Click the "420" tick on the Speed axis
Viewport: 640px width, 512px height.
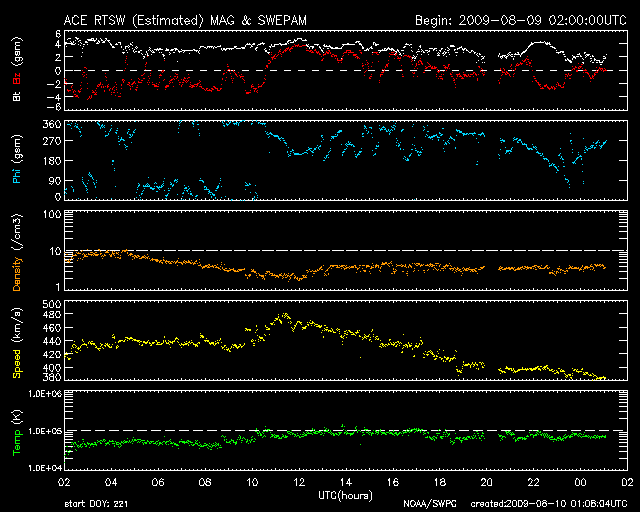click(x=52, y=354)
